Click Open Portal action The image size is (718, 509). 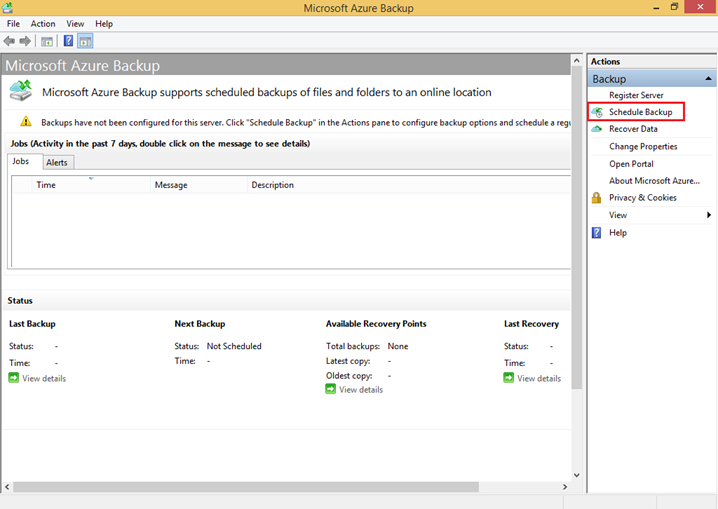point(631,164)
